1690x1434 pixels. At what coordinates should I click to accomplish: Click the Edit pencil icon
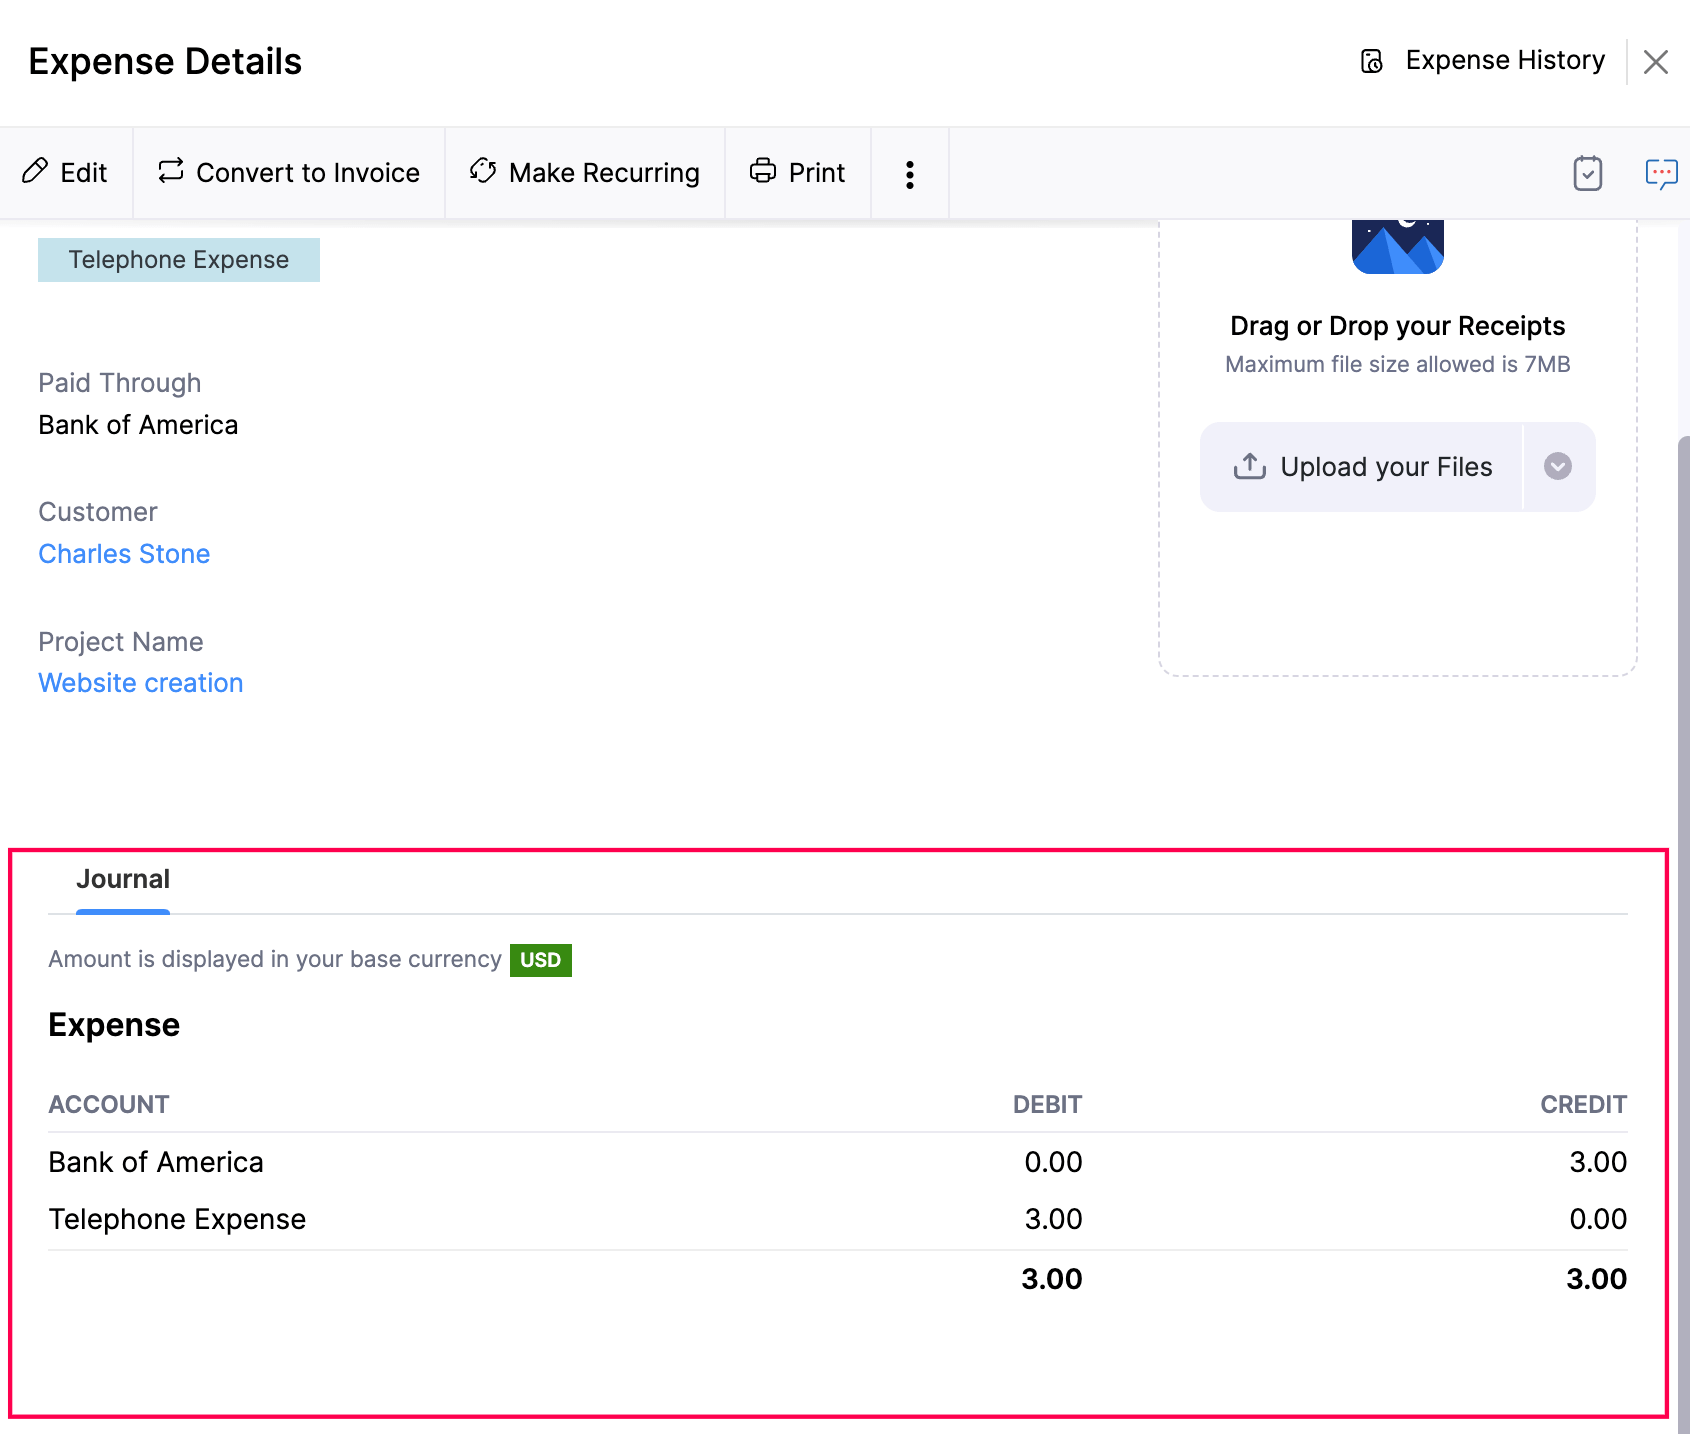click(35, 171)
